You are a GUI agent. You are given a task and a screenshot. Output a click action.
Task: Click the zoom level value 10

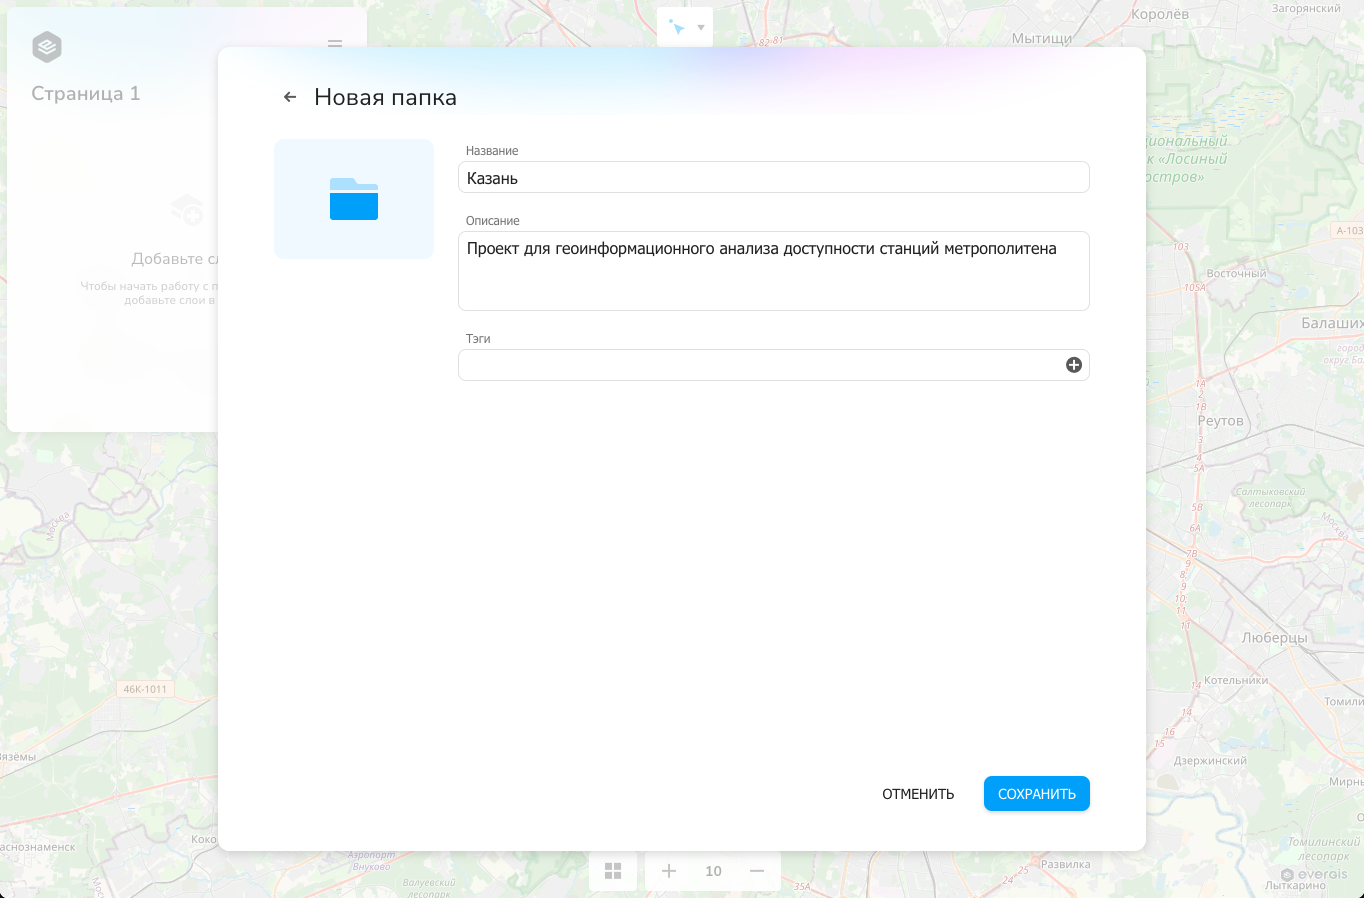tap(713, 871)
